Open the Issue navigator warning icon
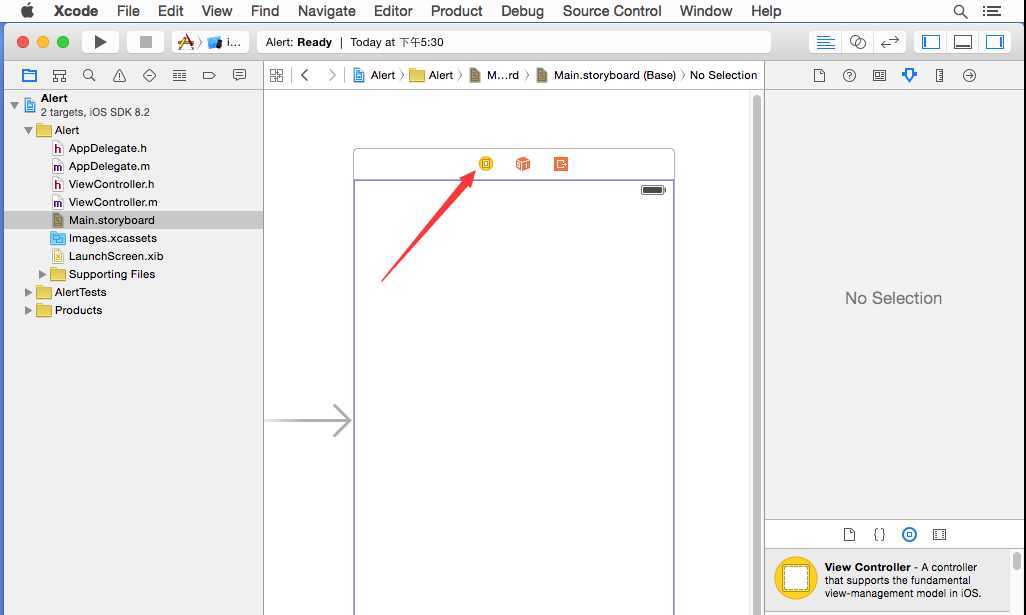Screen dimensions: 1026x615 click(x=119, y=75)
